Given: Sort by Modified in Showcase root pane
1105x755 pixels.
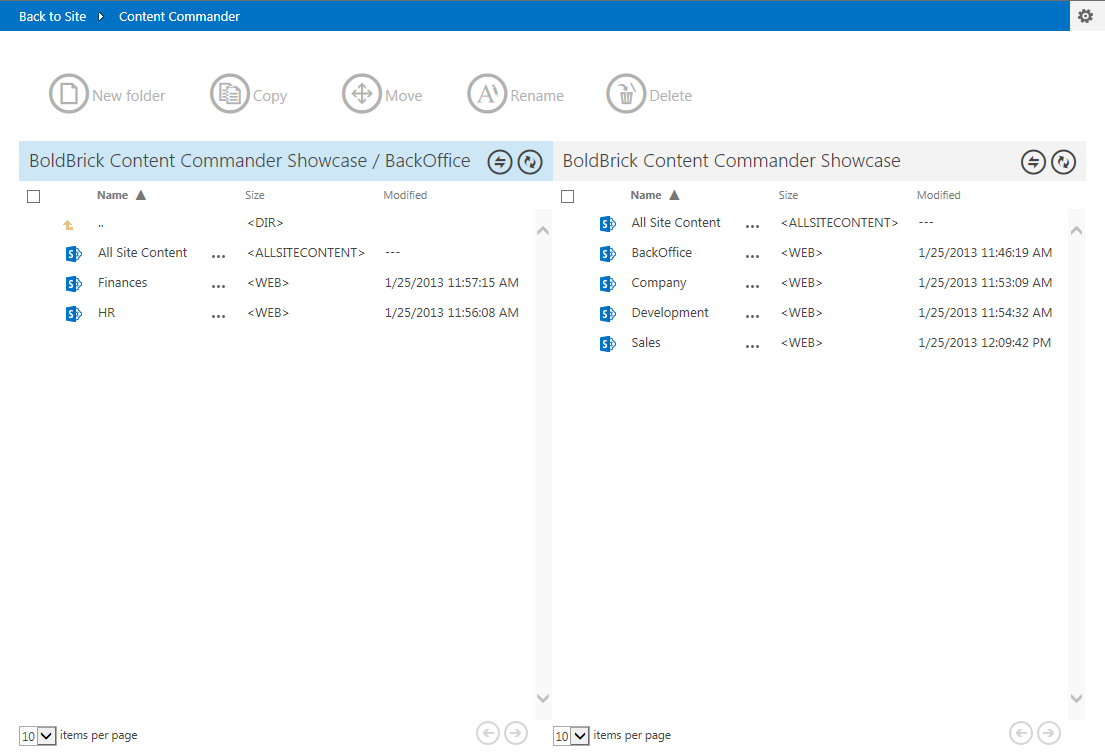Looking at the screenshot, I should pyautogui.click(x=939, y=195).
